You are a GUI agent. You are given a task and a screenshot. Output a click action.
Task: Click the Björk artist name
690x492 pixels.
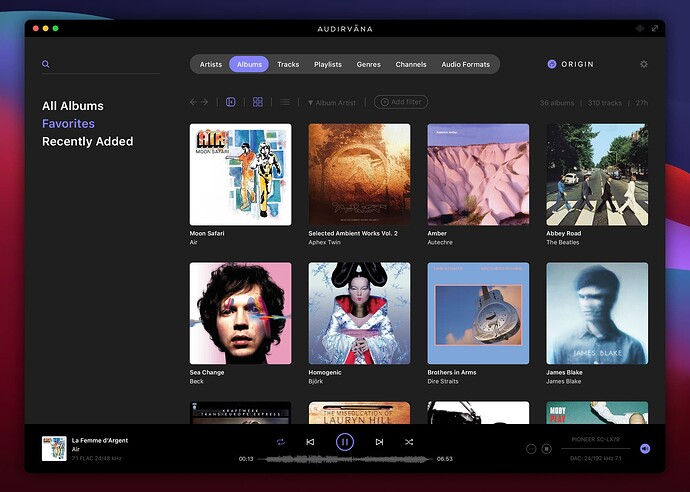(316, 382)
